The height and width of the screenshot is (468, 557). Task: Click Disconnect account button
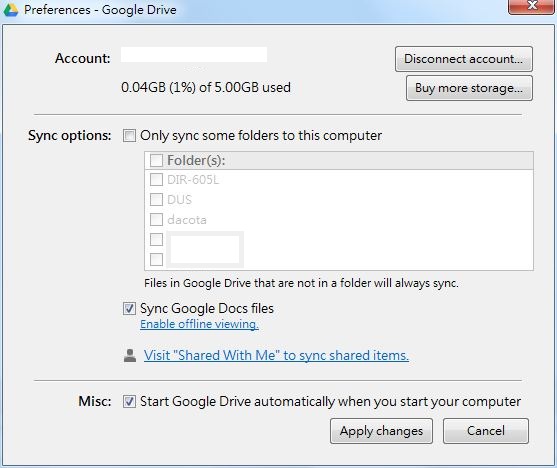pyautogui.click(x=464, y=59)
